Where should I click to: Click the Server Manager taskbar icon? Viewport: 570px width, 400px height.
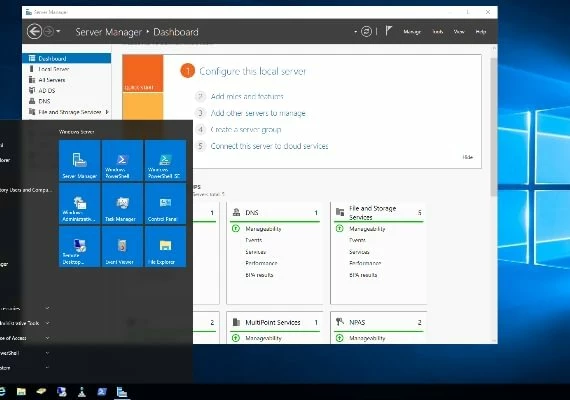coord(122,392)
